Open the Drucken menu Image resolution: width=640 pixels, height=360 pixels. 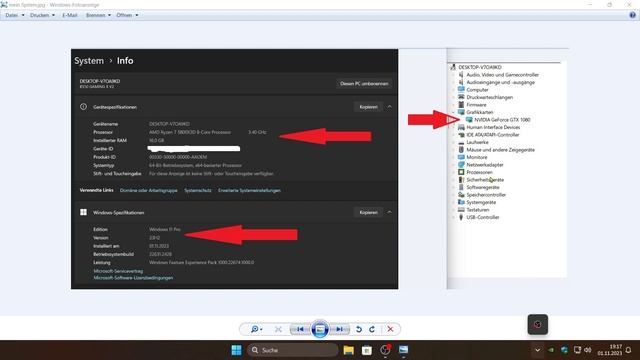(x=42, y=15)
